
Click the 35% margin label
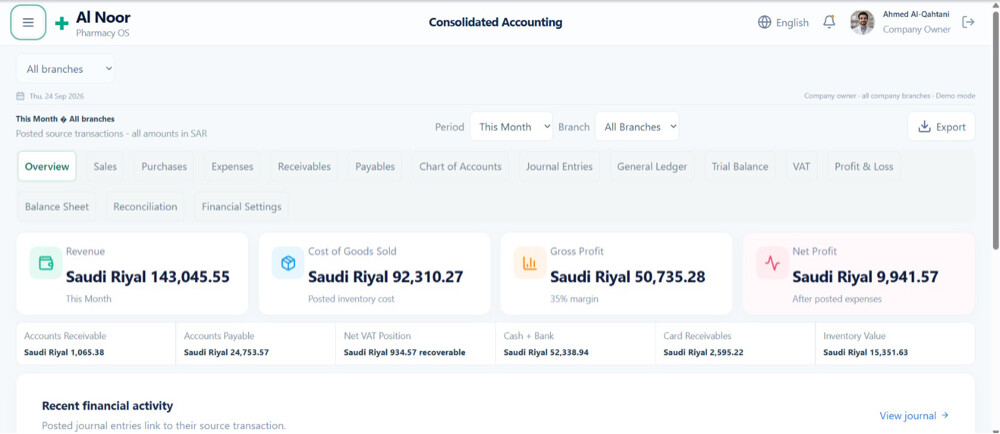(x=575, y=299)
